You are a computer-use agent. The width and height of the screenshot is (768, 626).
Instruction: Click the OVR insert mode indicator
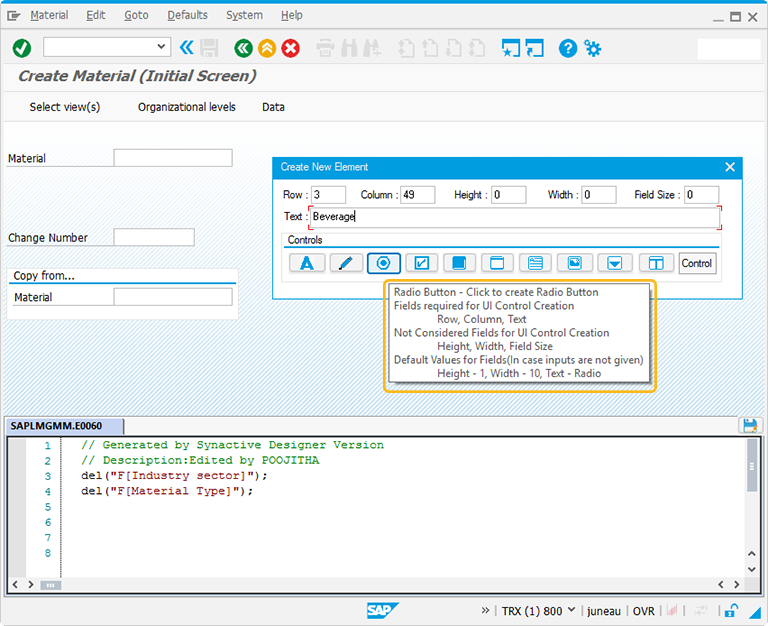(x=643, y=611)
